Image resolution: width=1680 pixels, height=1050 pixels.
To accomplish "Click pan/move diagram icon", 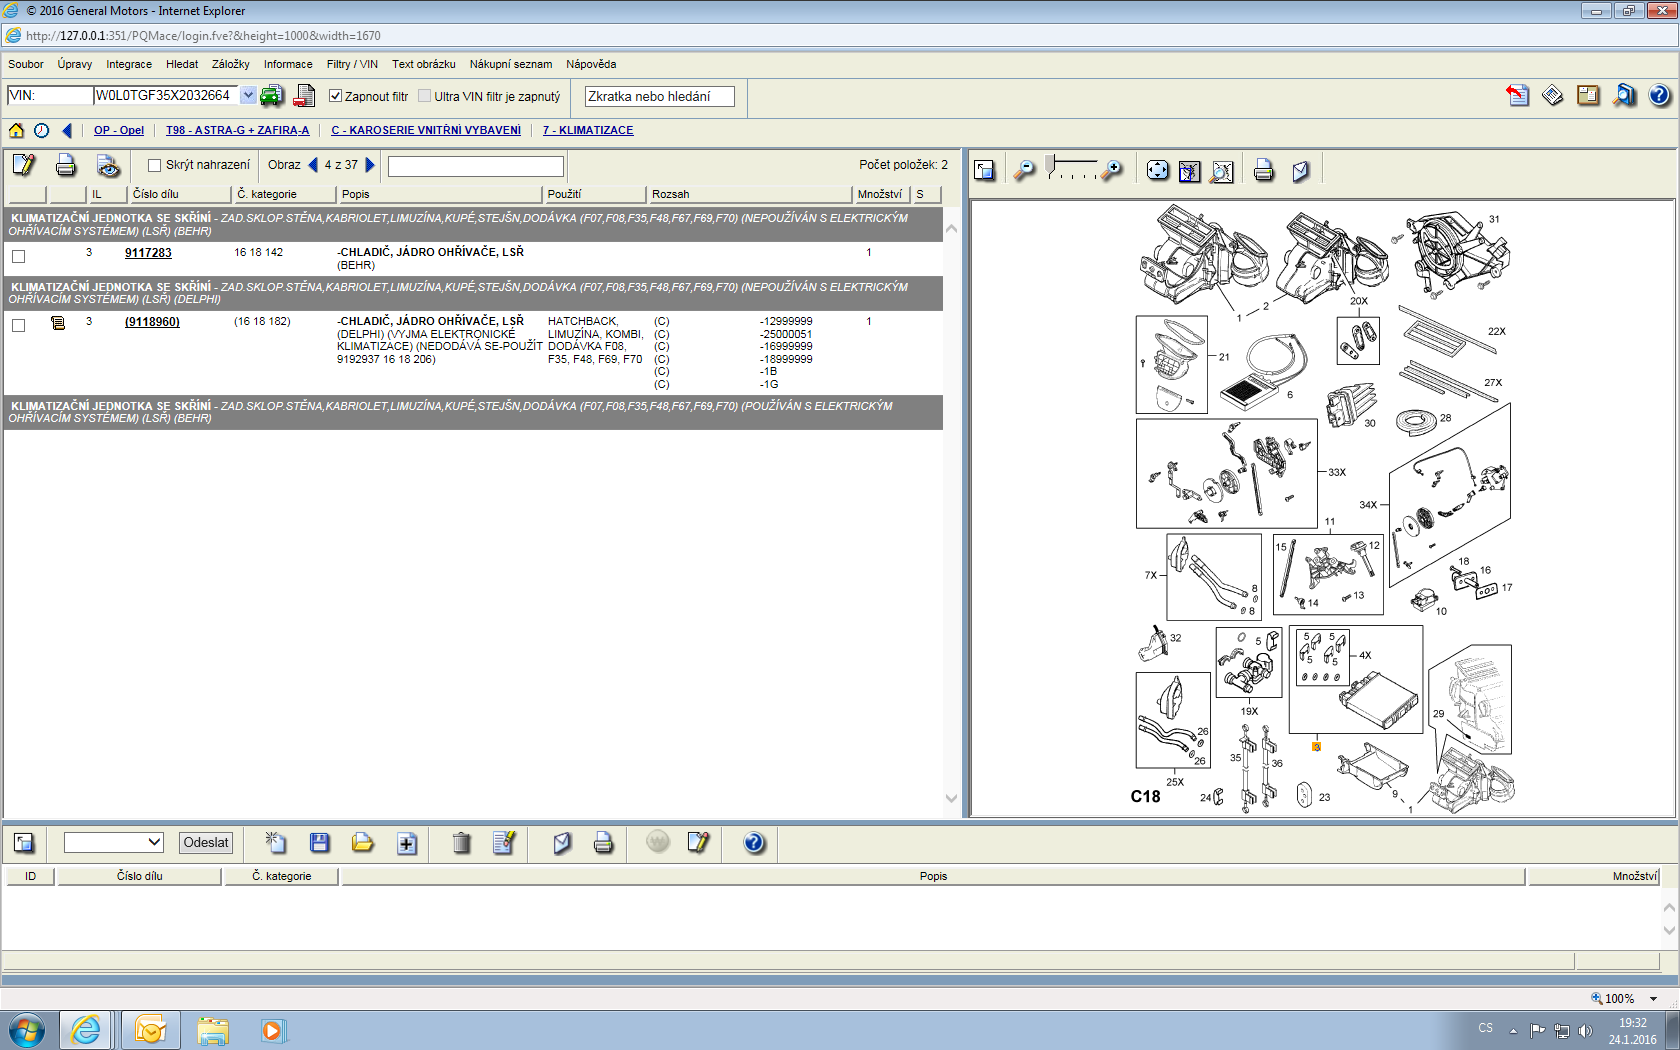I will point(1157,171).
